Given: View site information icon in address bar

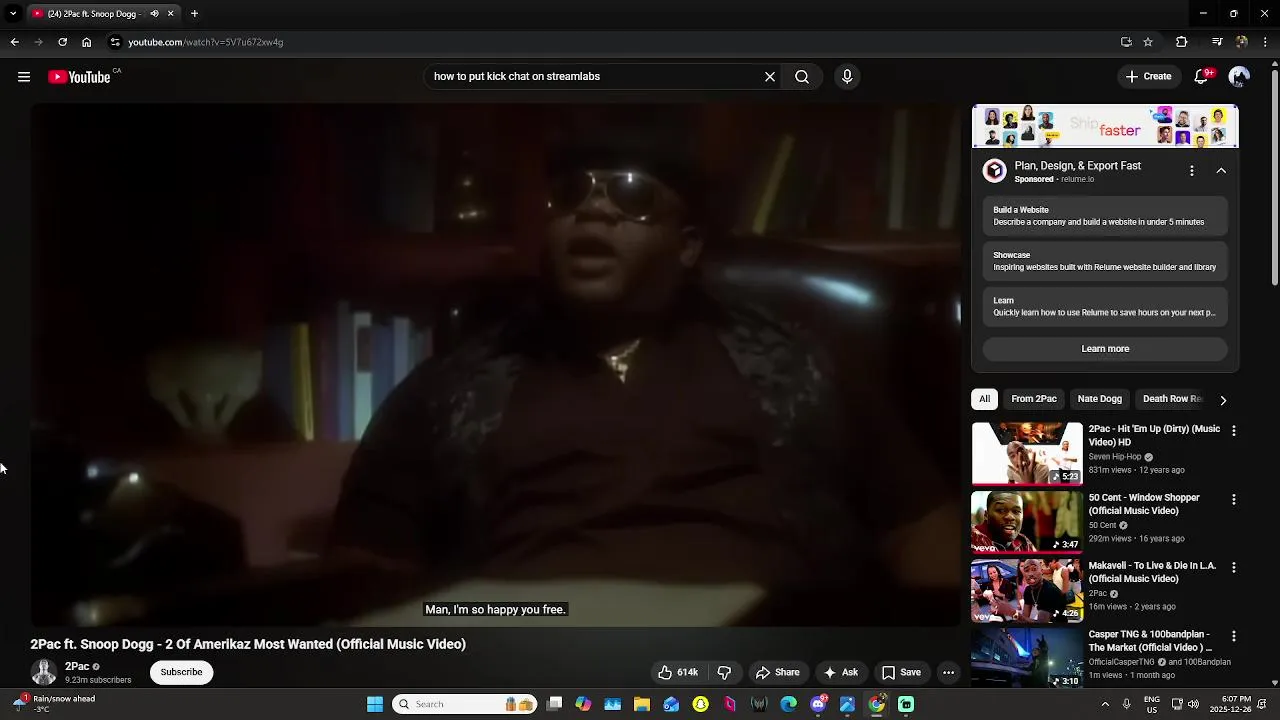Looking at the screenshot, I should (x=115, y=42).
